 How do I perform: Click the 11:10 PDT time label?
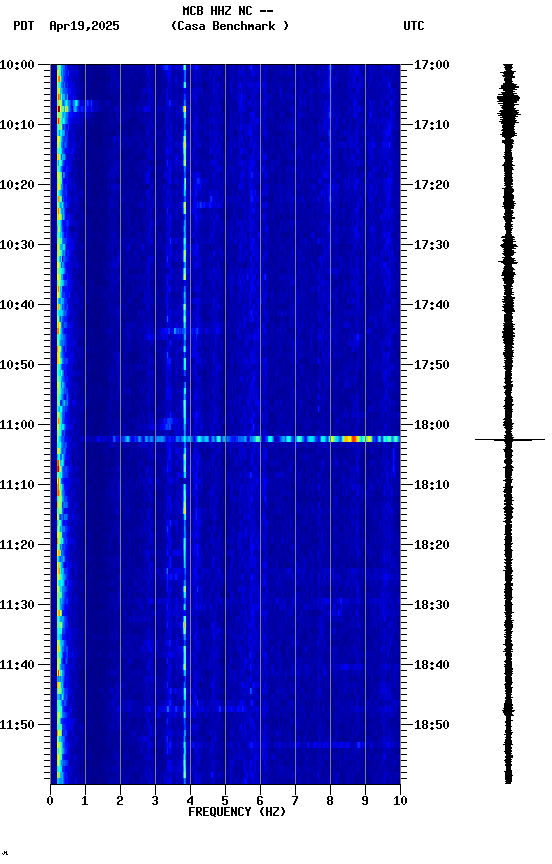click(x=17, y=485)
